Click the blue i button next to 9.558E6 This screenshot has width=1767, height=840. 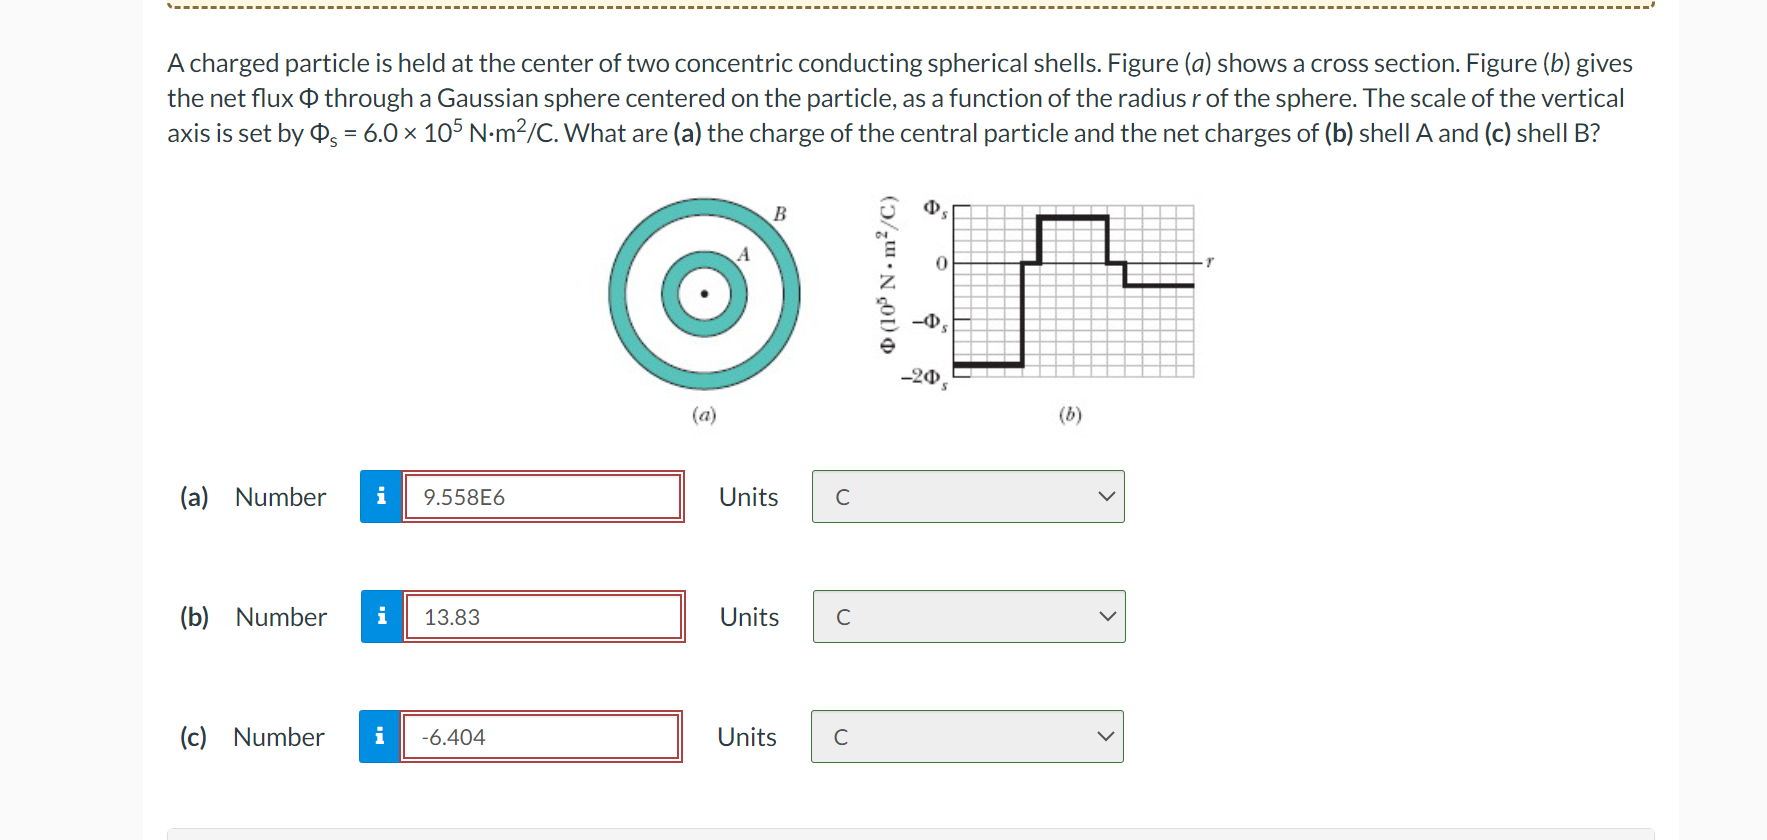click(x=380, y=496)
